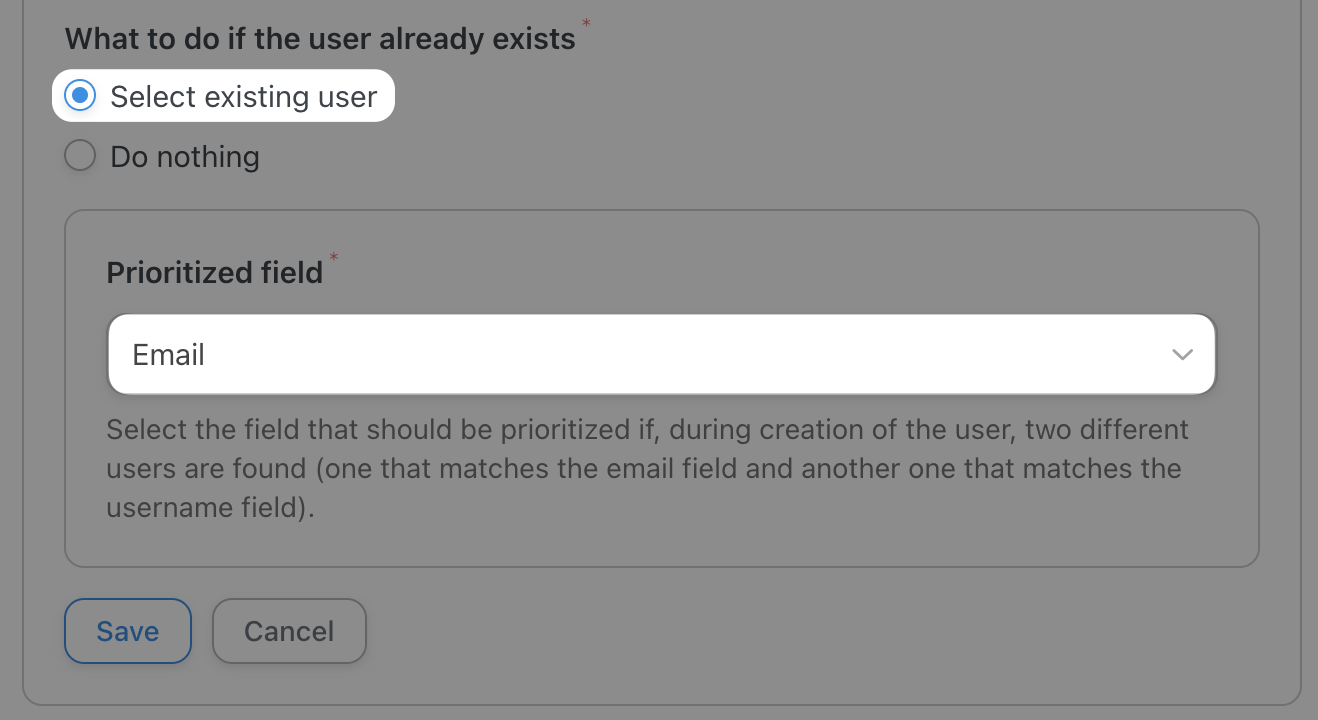Click the blue filled radio circle

coord(80,96)
